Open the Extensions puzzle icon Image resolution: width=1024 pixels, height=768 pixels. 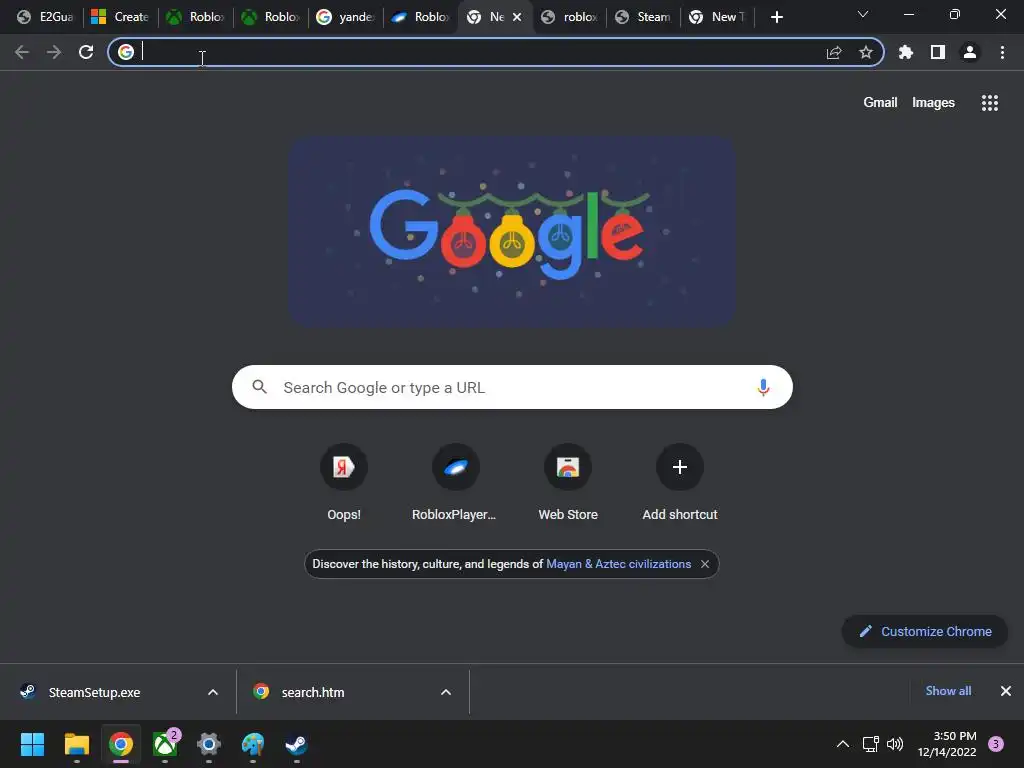click(x=906, y=52)
